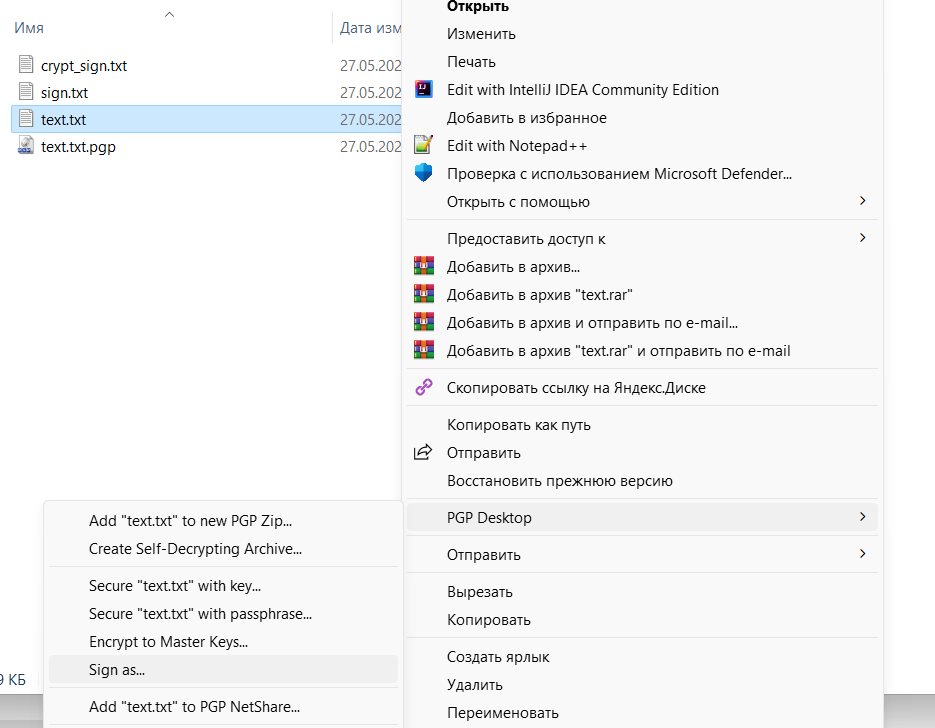Select file name text.txt in list
The image size is (935, 728).
pos(63,120)
